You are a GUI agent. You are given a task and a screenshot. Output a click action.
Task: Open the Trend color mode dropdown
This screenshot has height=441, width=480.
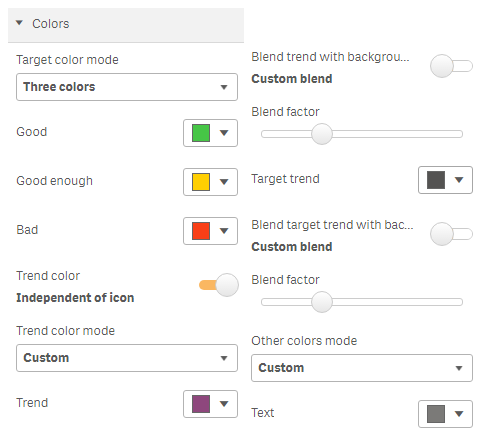127,358
